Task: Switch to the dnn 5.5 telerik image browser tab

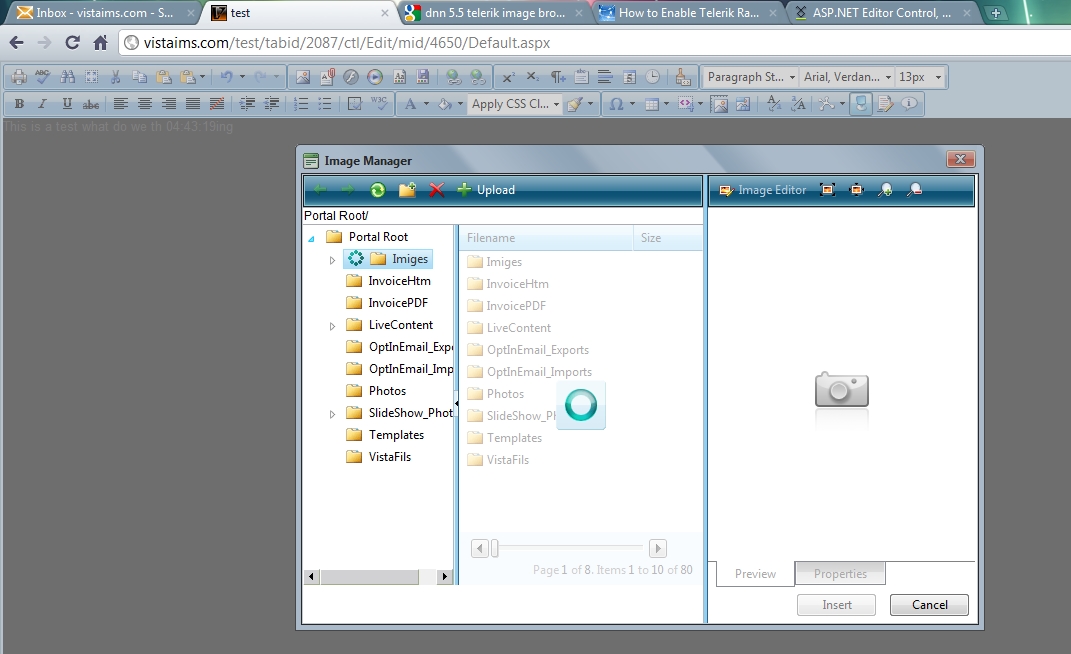Action: click(x=495, y=12)
